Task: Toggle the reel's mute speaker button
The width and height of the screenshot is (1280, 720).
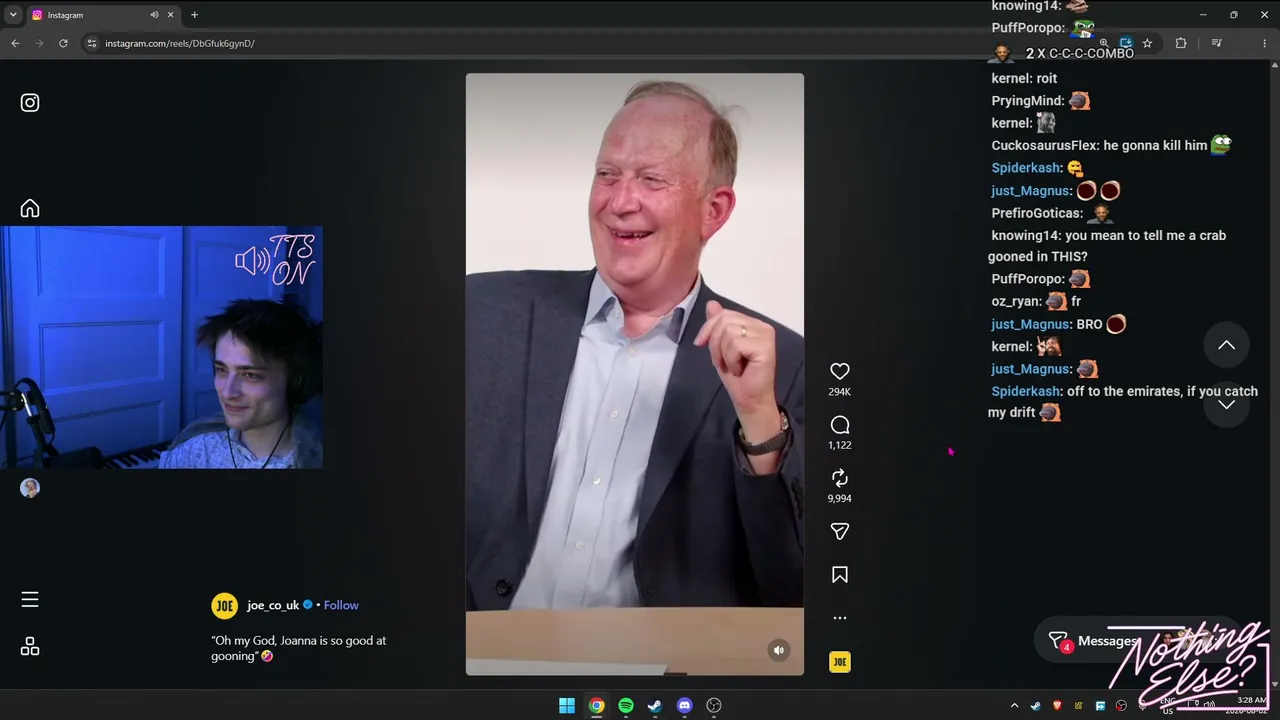Action: (x=779, y=650)
